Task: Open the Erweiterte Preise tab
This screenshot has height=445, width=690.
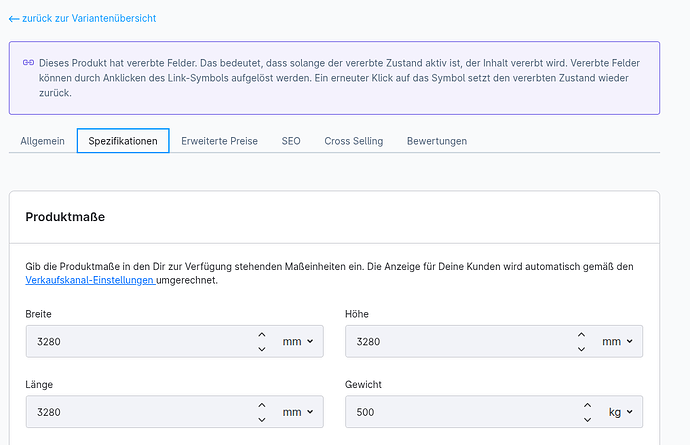Action: tap(219, 141)
